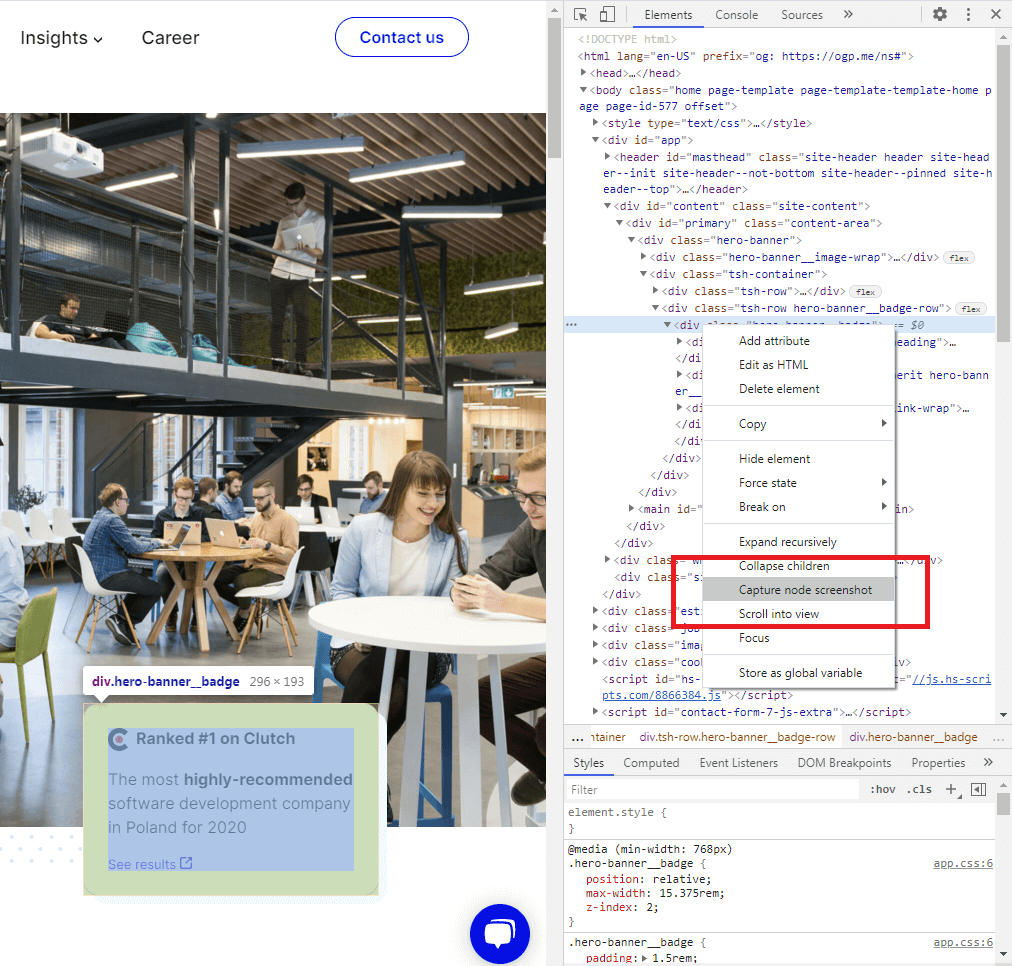Click the Styles pane vertical scrollbar

[x=1003, y=804]
